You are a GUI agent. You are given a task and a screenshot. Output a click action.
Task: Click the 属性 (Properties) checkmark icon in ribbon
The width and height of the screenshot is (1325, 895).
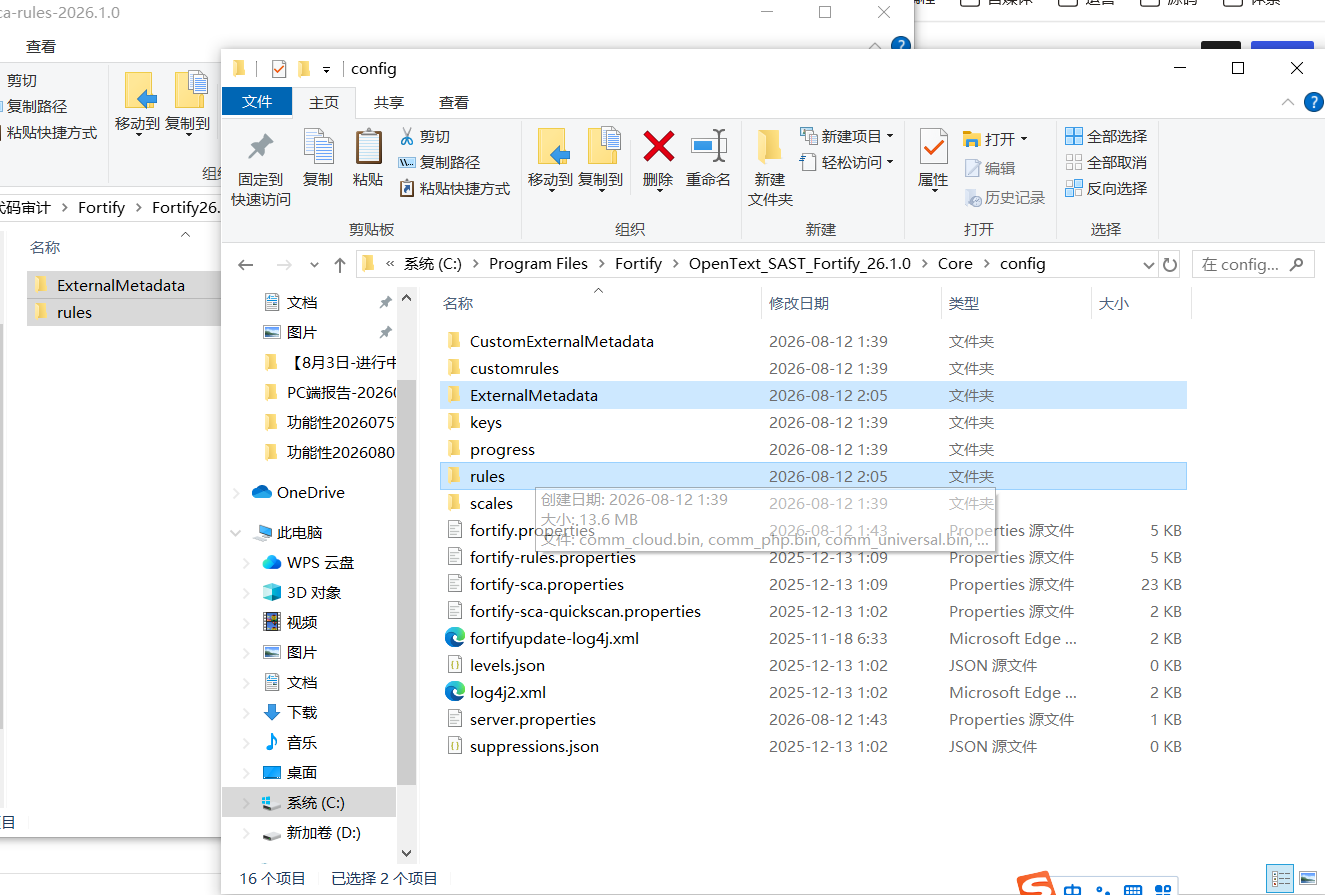click(x=933, y=148)
